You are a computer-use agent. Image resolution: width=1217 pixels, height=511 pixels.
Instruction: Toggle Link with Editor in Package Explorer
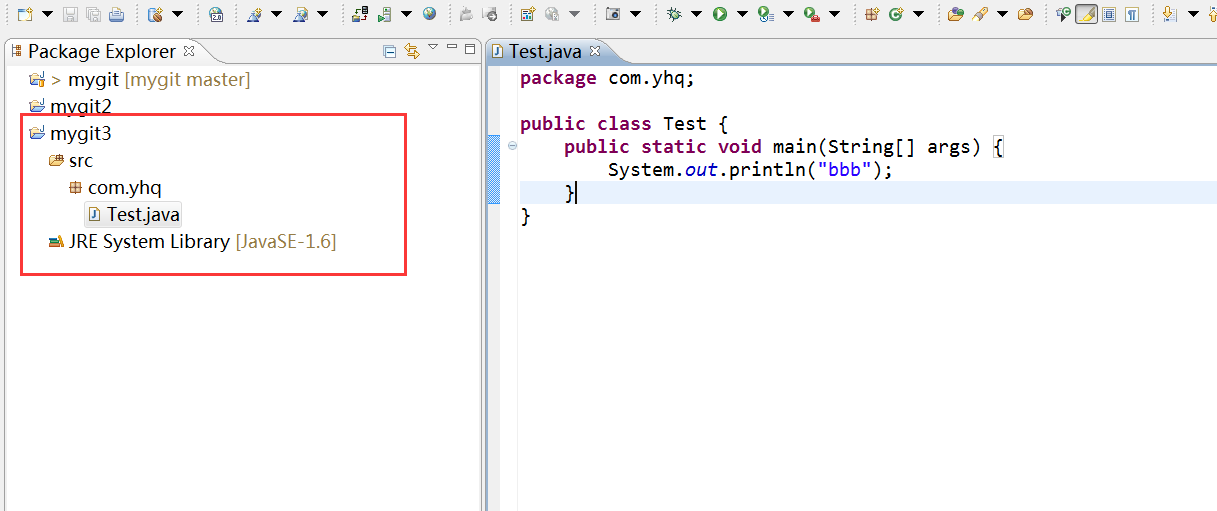[412, 51]
